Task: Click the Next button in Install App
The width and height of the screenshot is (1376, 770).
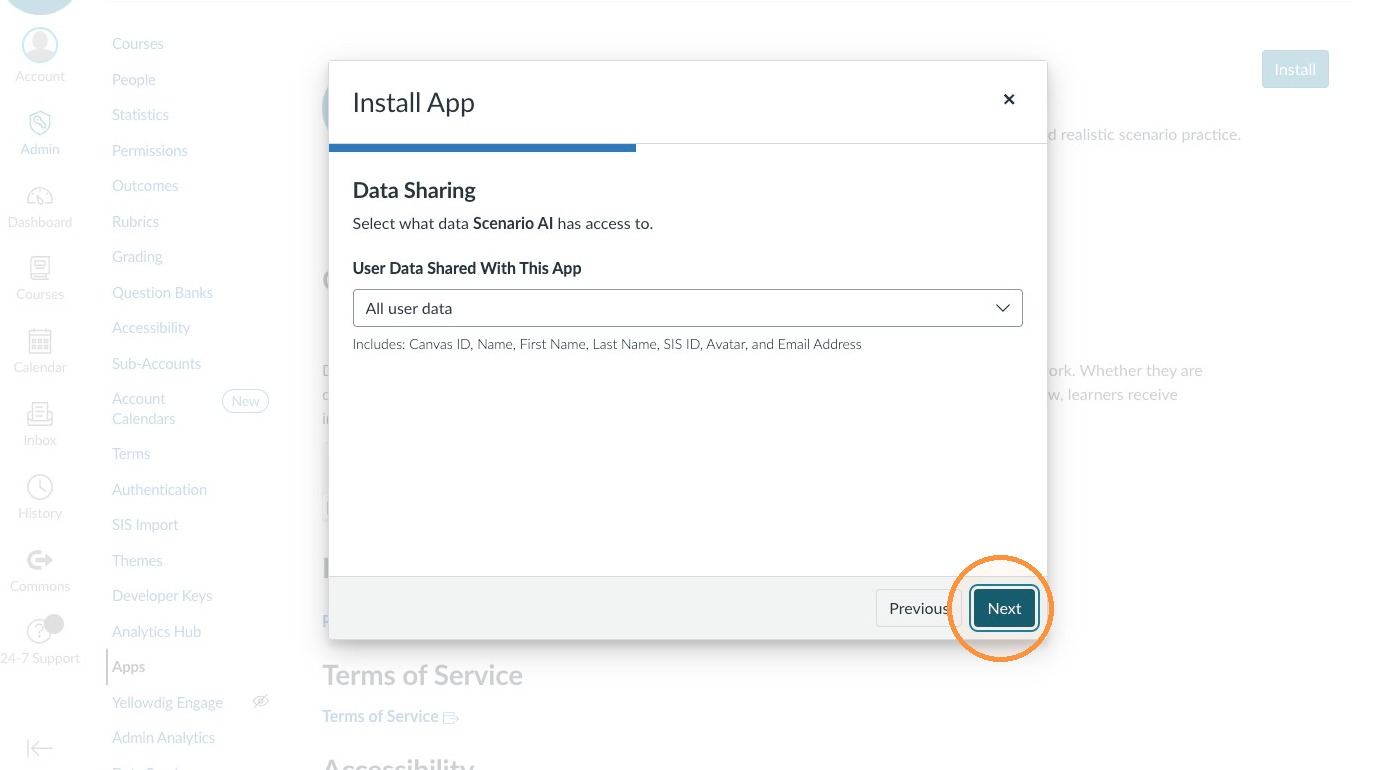Action: point(1005,608)
